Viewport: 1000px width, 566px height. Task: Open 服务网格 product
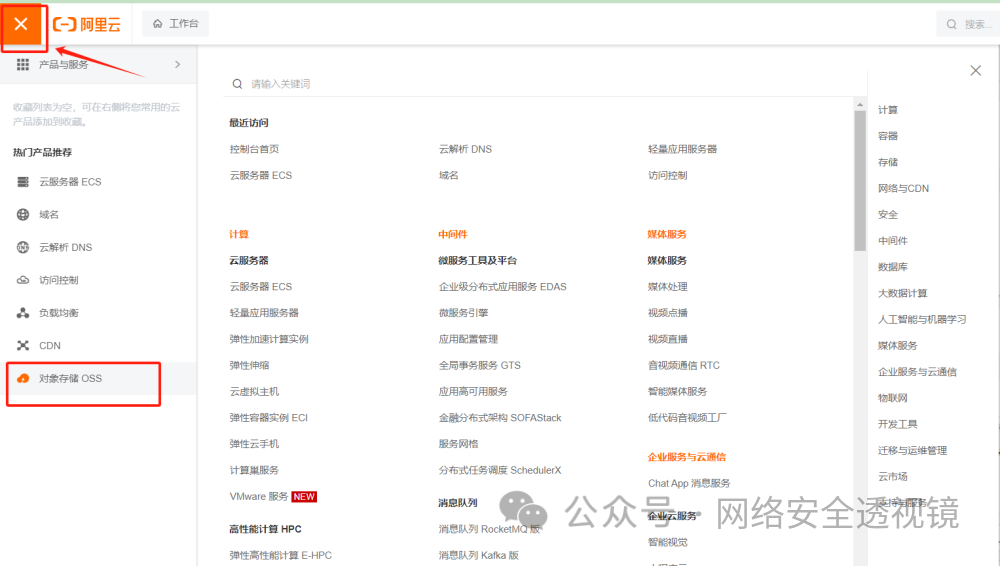click(x=459, y=443)
